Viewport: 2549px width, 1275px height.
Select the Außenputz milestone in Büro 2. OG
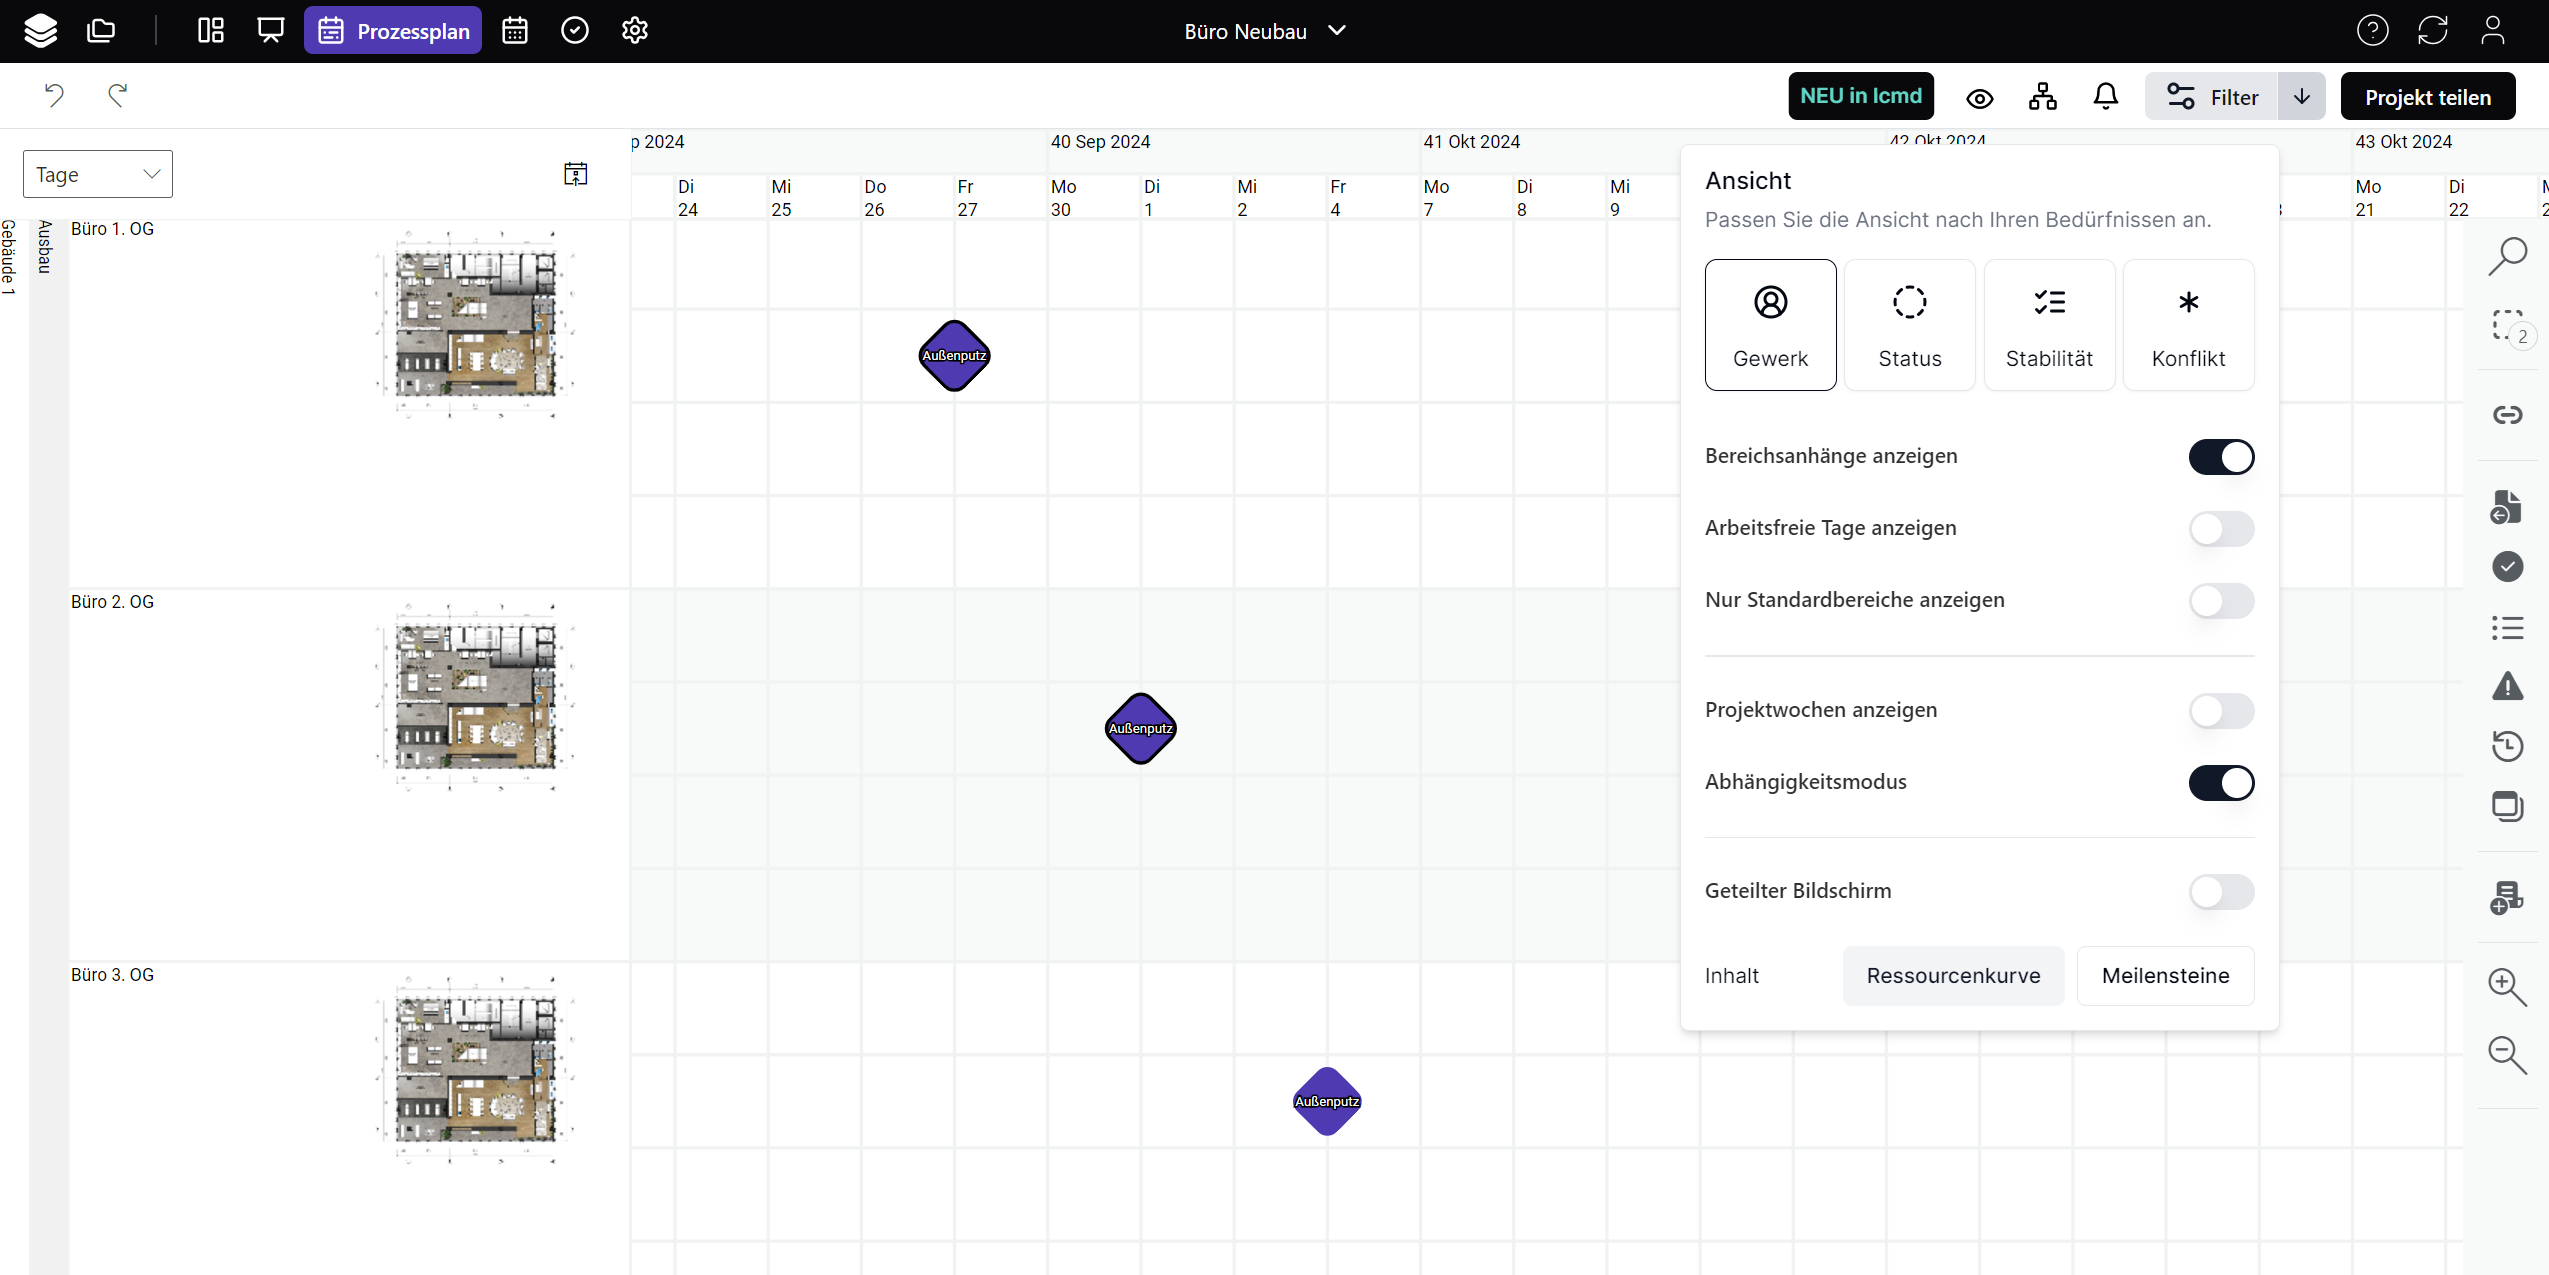pos(1140,729)
